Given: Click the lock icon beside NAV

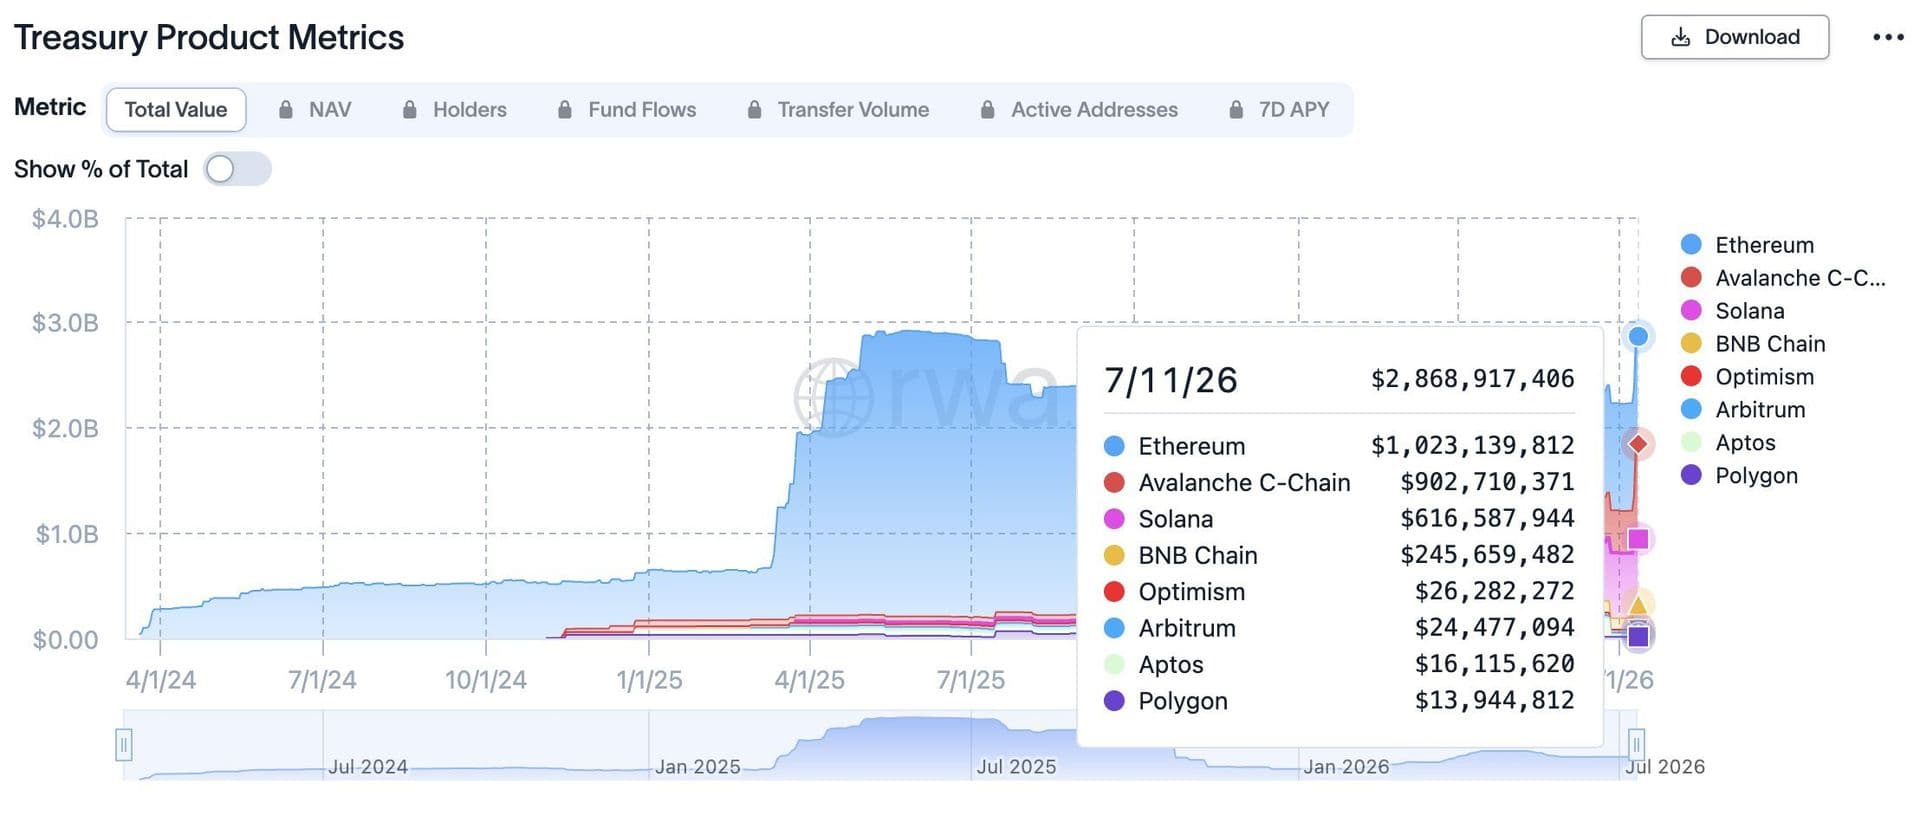Looking at the screenshot, I should pyautogui.click(x=286, y=110).
